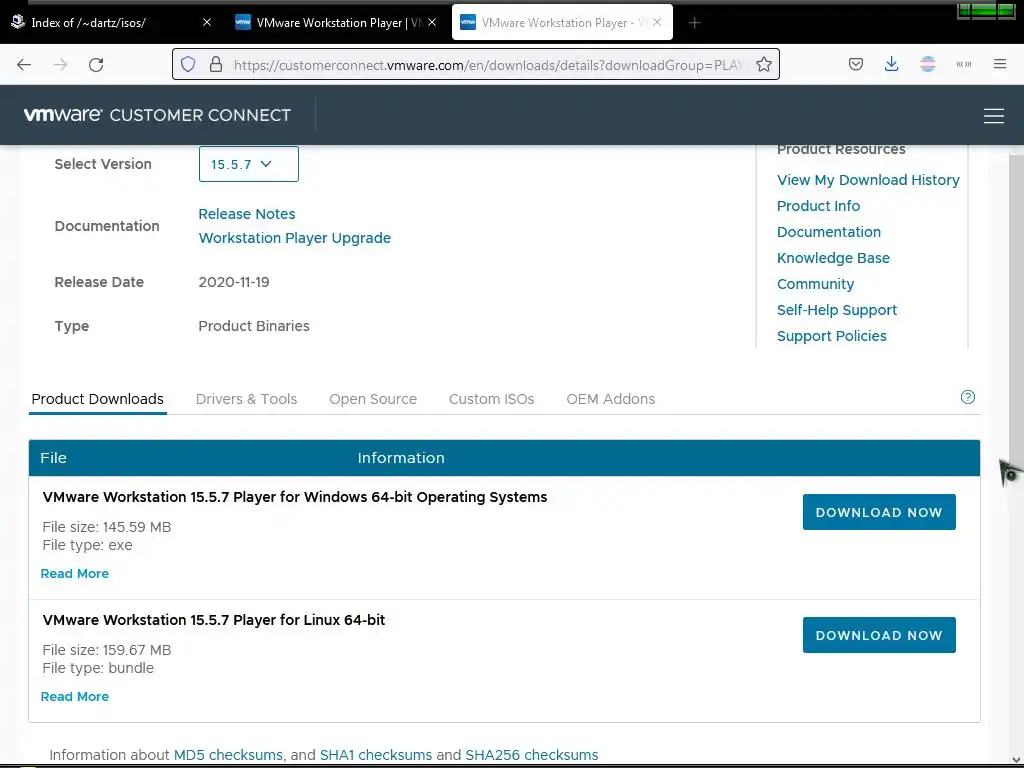Open the Firefox application hamburger menu

coord(1000,64)
